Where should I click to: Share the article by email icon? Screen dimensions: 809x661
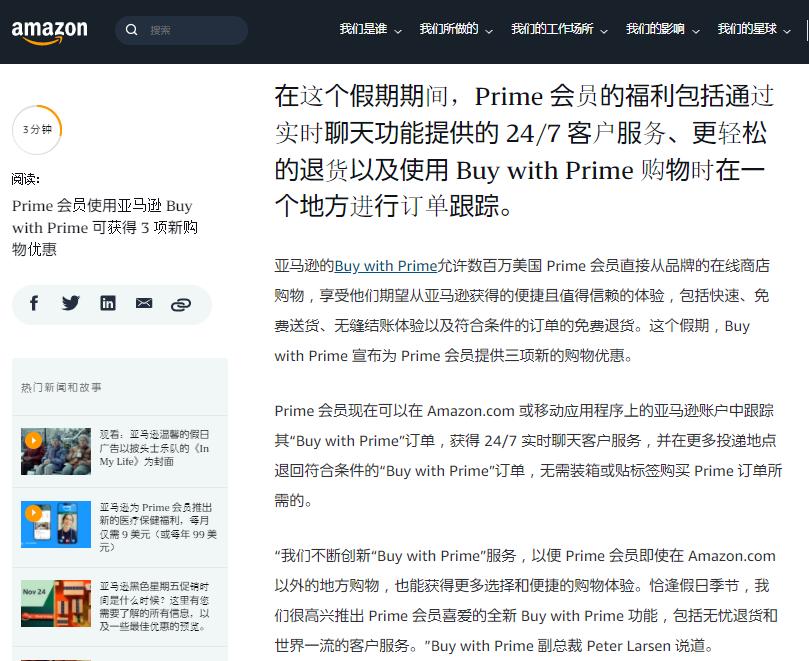tap(144, 303)
